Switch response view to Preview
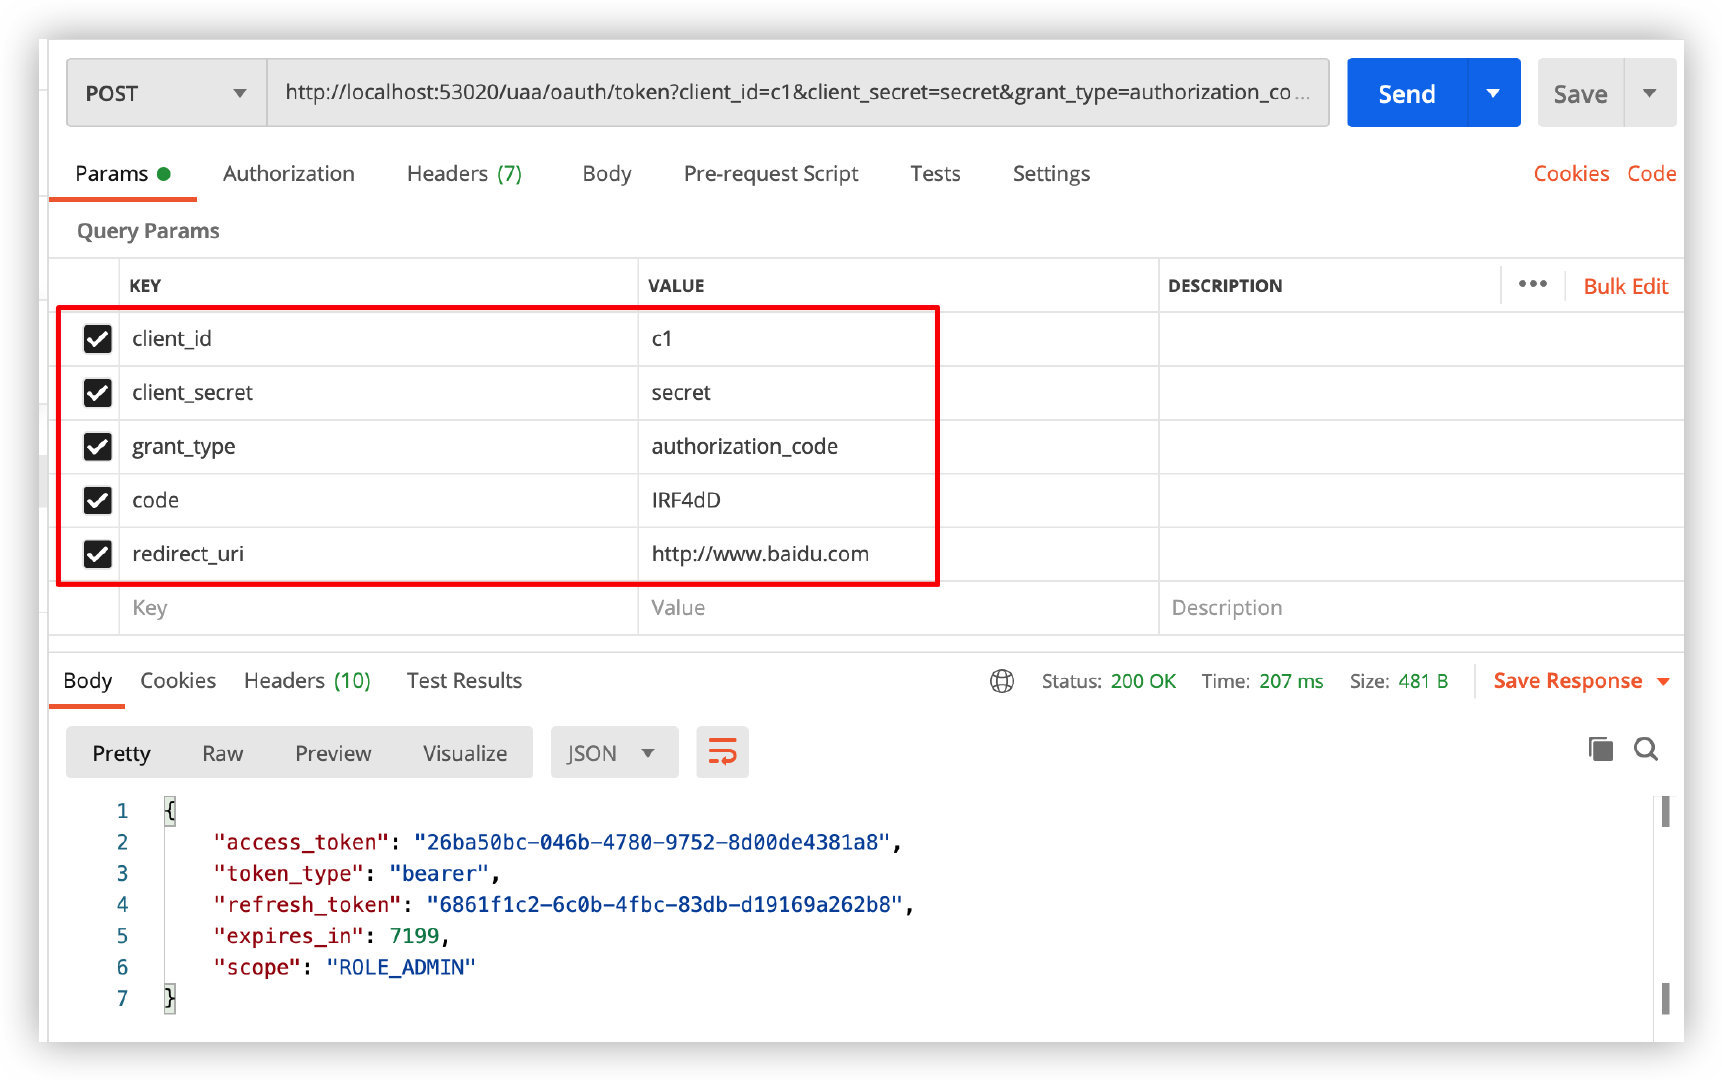Image resolution: width=1722 pixels, height=1080 pixels. point(333,753)
